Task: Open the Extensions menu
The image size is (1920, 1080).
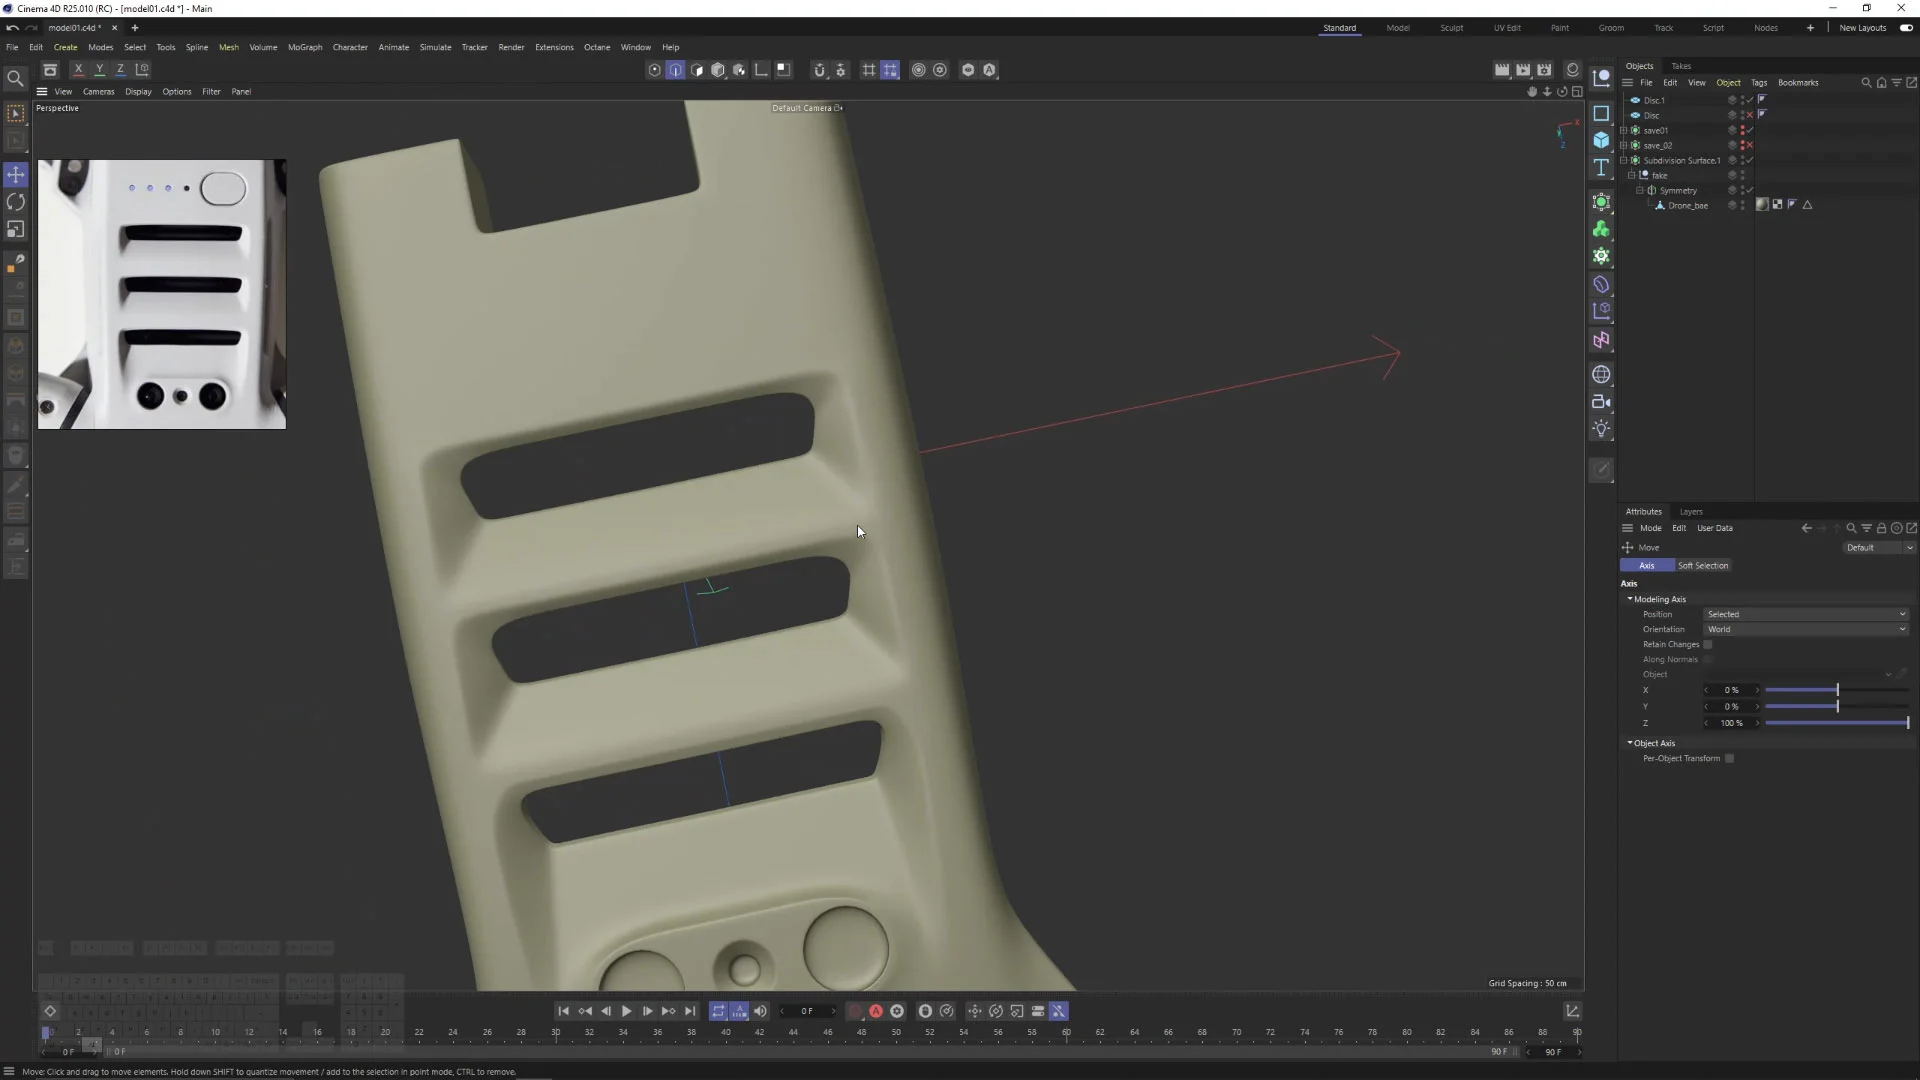Action: click(x=554, y=47)
